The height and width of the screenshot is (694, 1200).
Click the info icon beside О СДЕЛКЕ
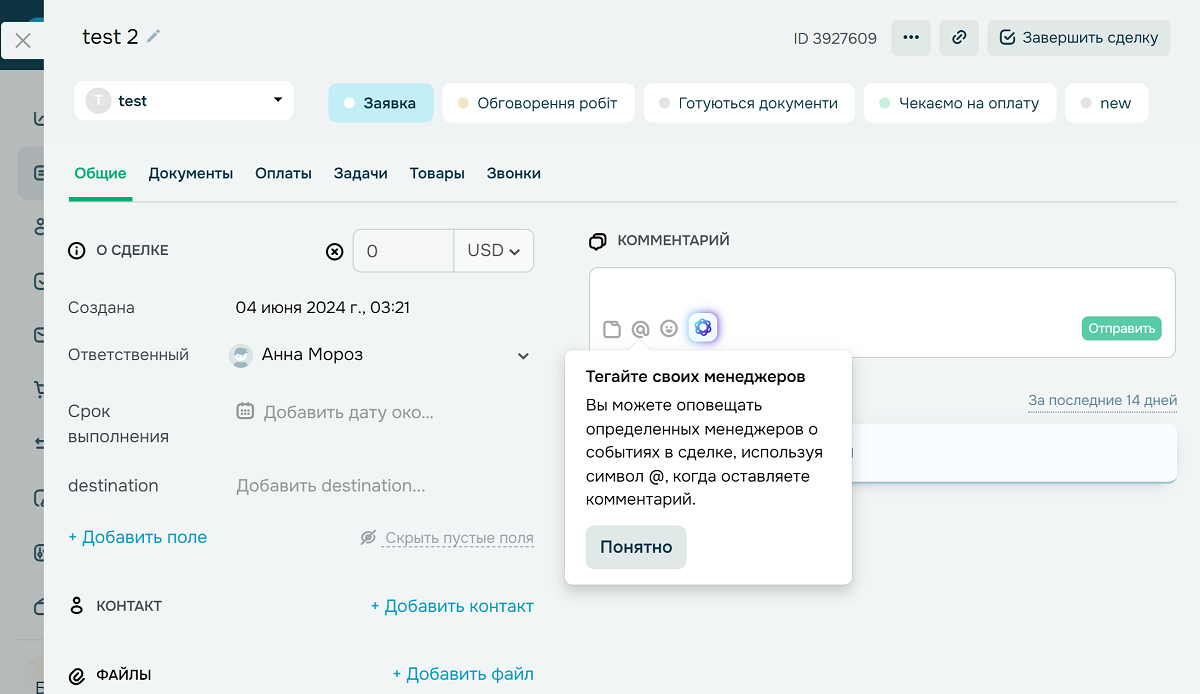76,251
